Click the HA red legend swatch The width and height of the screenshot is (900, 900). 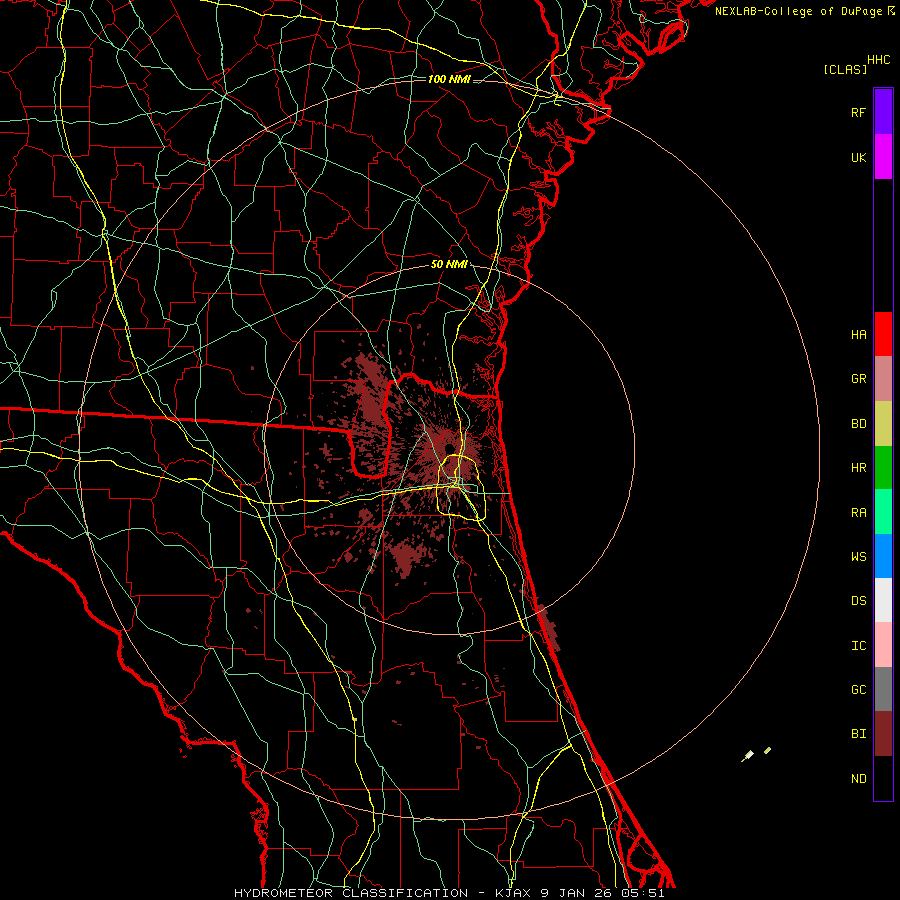tap(883, 334)
